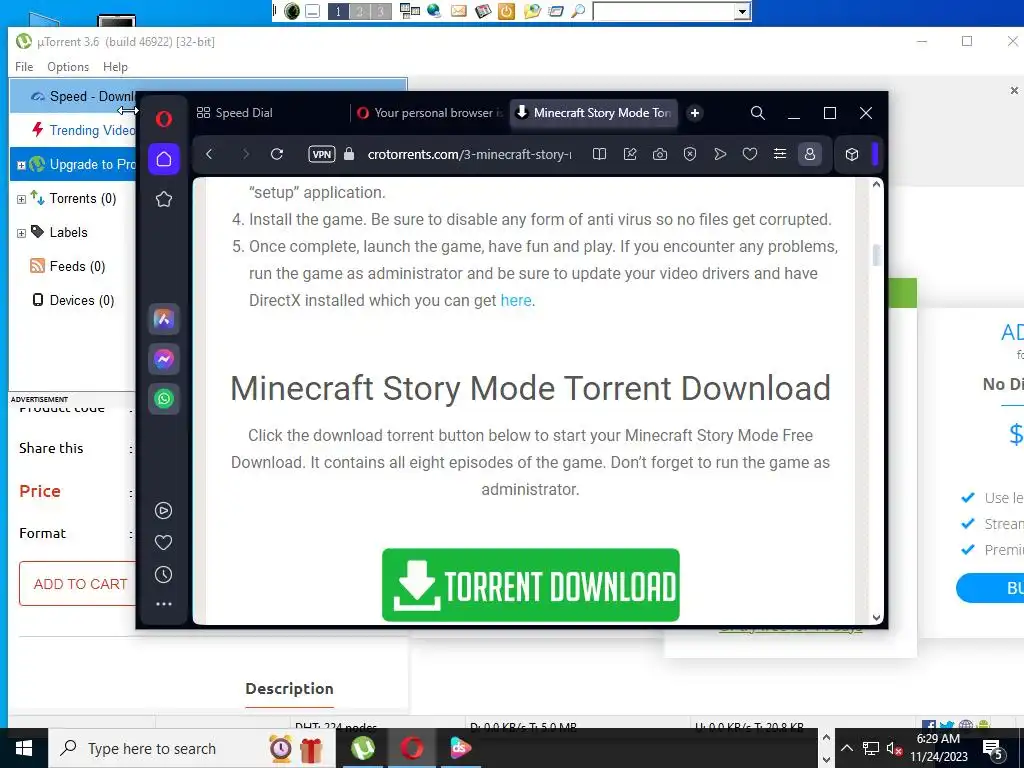Screen dimensions: 1024x768
Task: Open Opera sidebar home icon
Action: 164,159
